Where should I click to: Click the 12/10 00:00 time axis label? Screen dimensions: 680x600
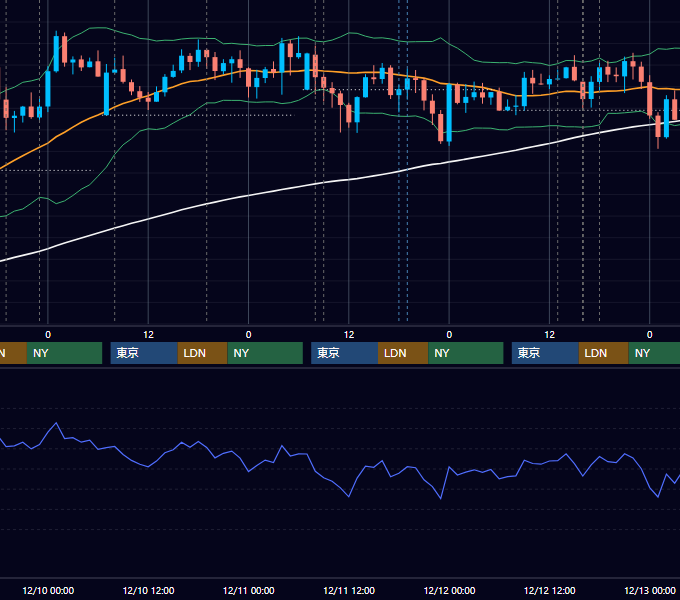click(x=48, y=590)
